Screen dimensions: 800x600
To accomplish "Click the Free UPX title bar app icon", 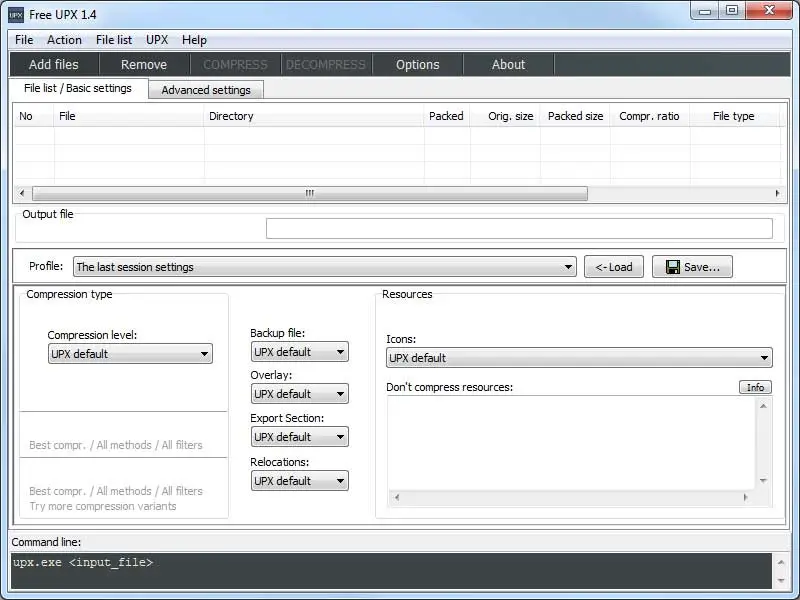I will click(16, 14).
